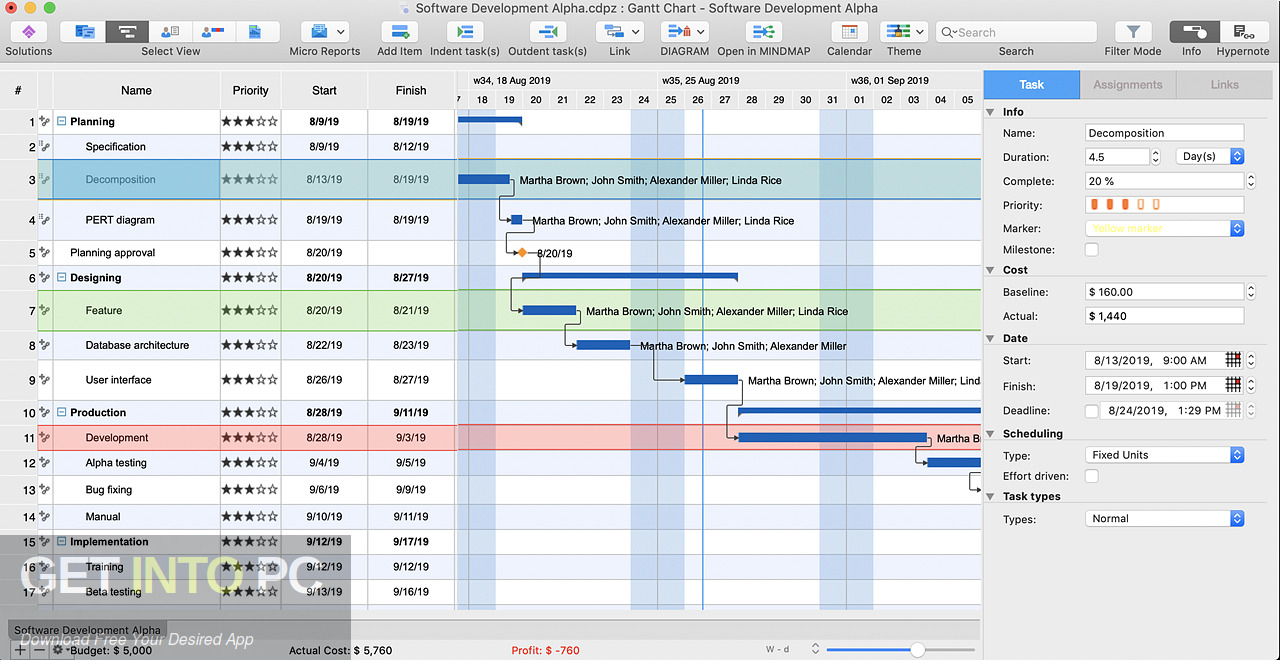Image resolution: width=1280 pixels, height=660 pixels.
Task: Click the Finish column header
Action: point(411,90)
